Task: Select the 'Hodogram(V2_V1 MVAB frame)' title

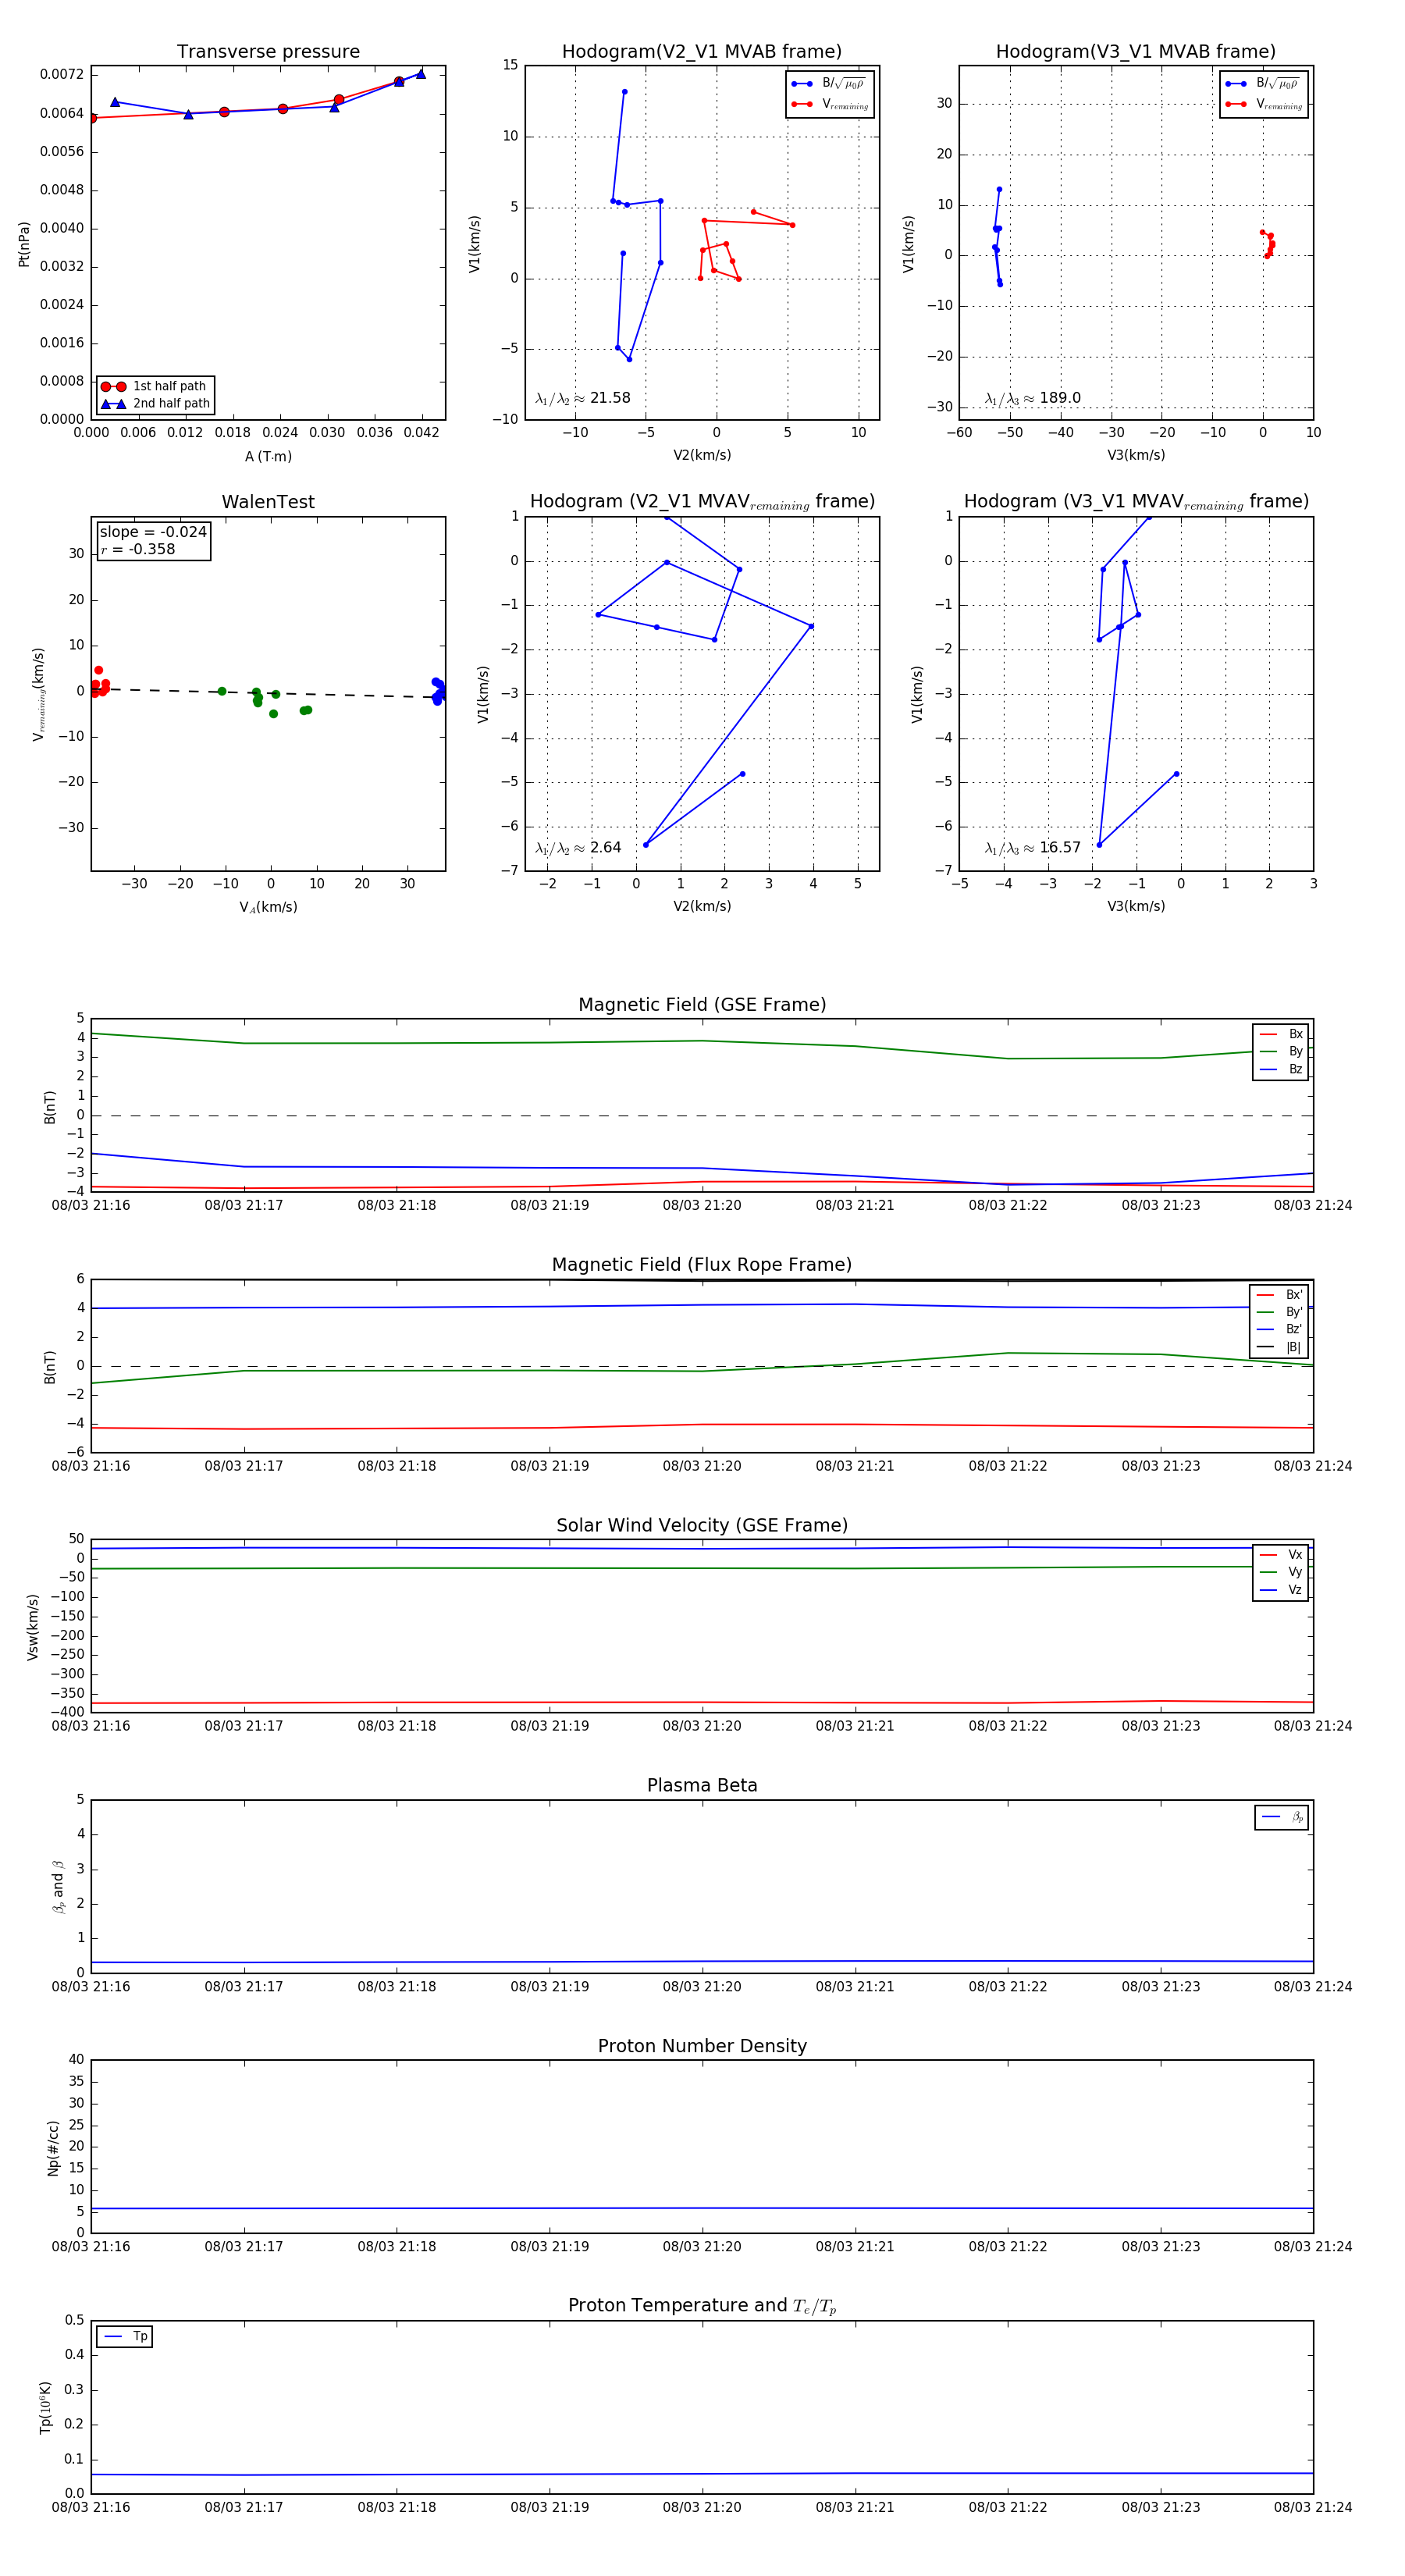Action: click(702, 52)
